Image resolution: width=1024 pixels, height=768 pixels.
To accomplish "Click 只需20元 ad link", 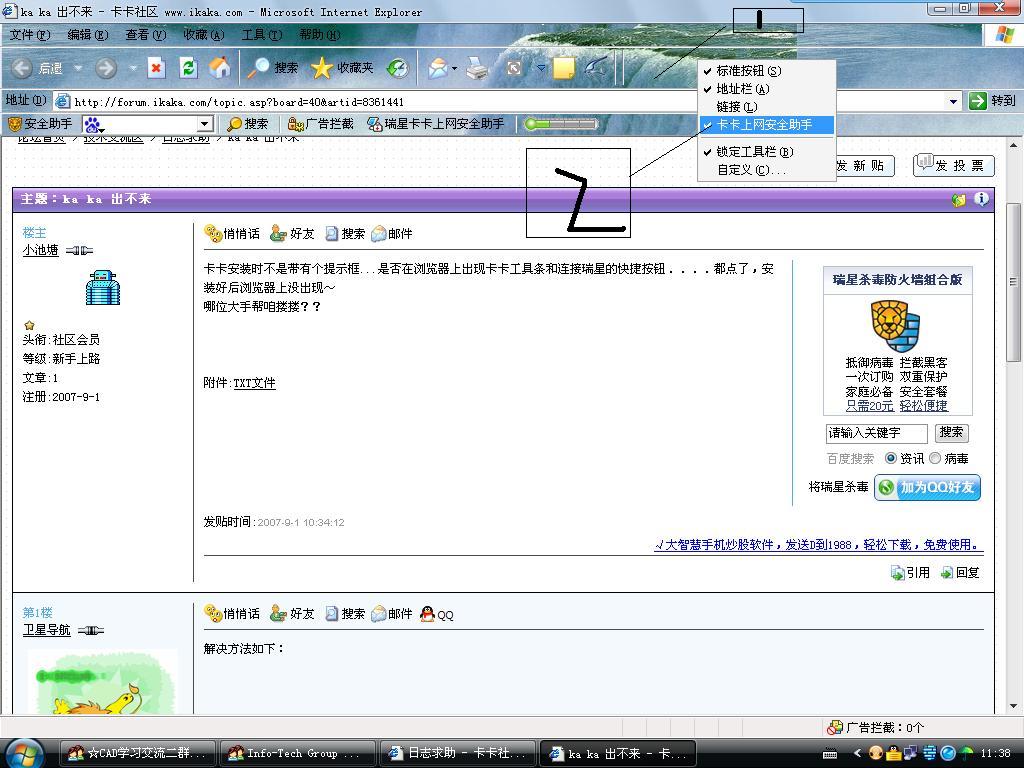I will click(869, 406).
